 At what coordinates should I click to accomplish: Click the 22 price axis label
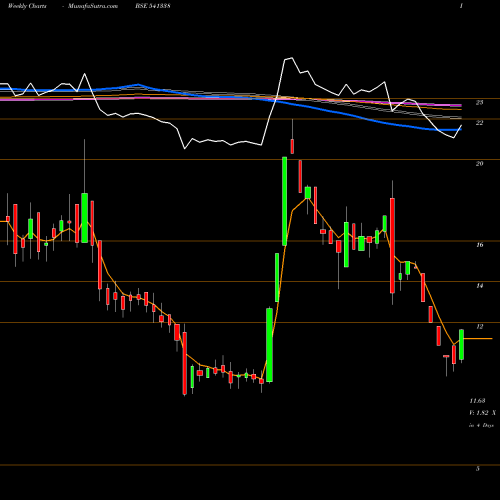tap(479, 123)
